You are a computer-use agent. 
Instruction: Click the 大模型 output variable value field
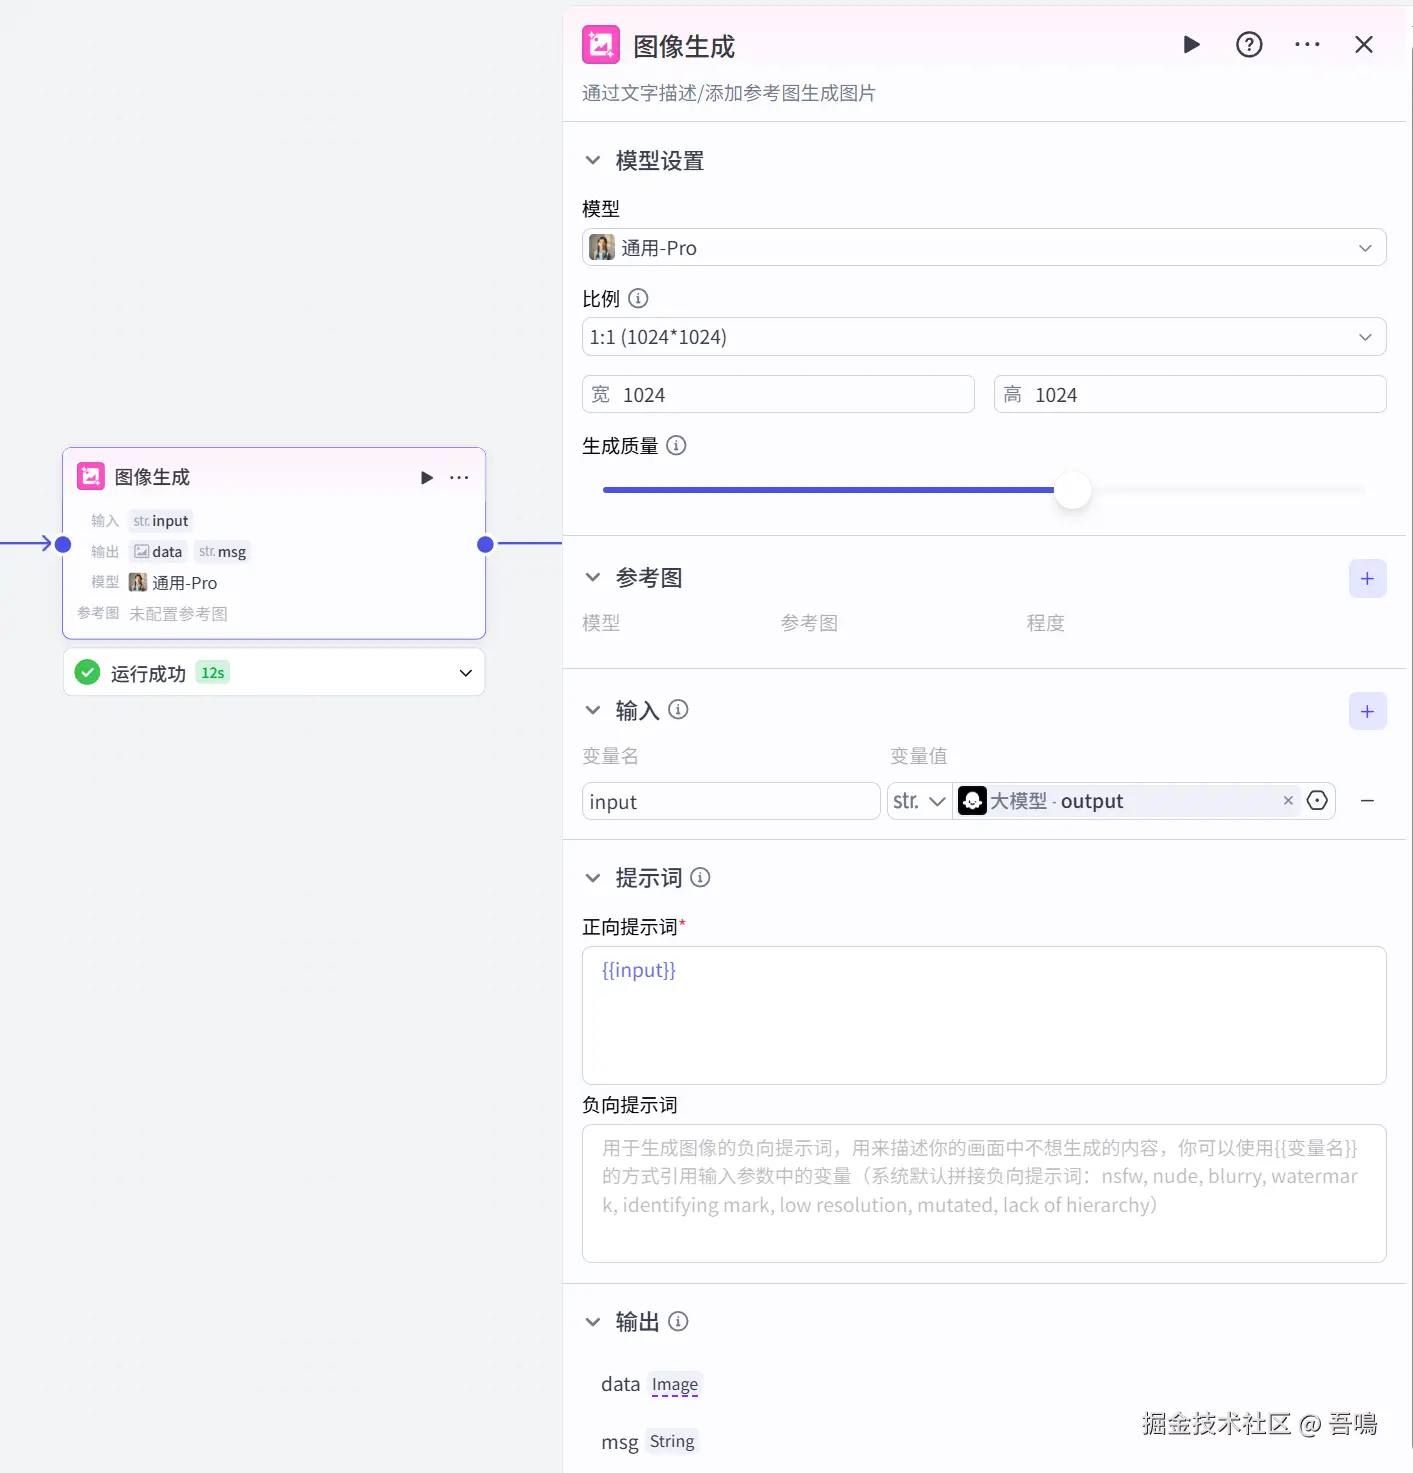(1126, 801)
